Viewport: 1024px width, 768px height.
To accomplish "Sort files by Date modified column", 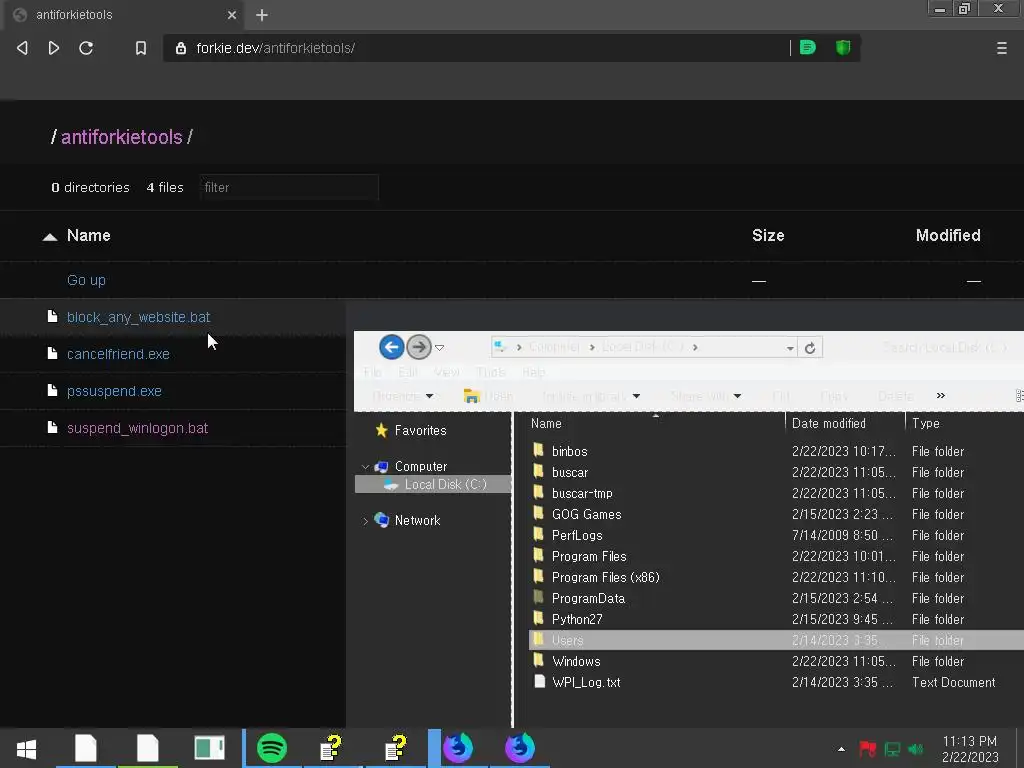I will pyautogui.click(x=829, y=423).
